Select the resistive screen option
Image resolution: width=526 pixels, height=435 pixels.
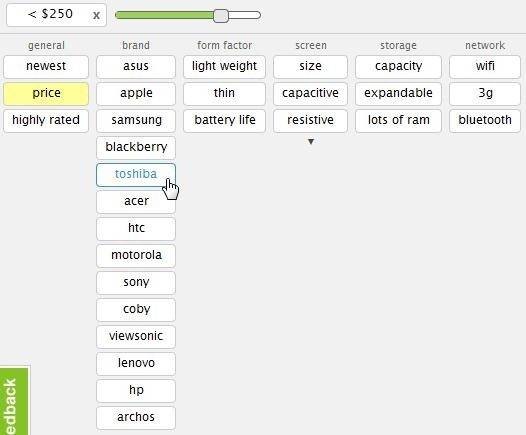click(x=310, y=120)
